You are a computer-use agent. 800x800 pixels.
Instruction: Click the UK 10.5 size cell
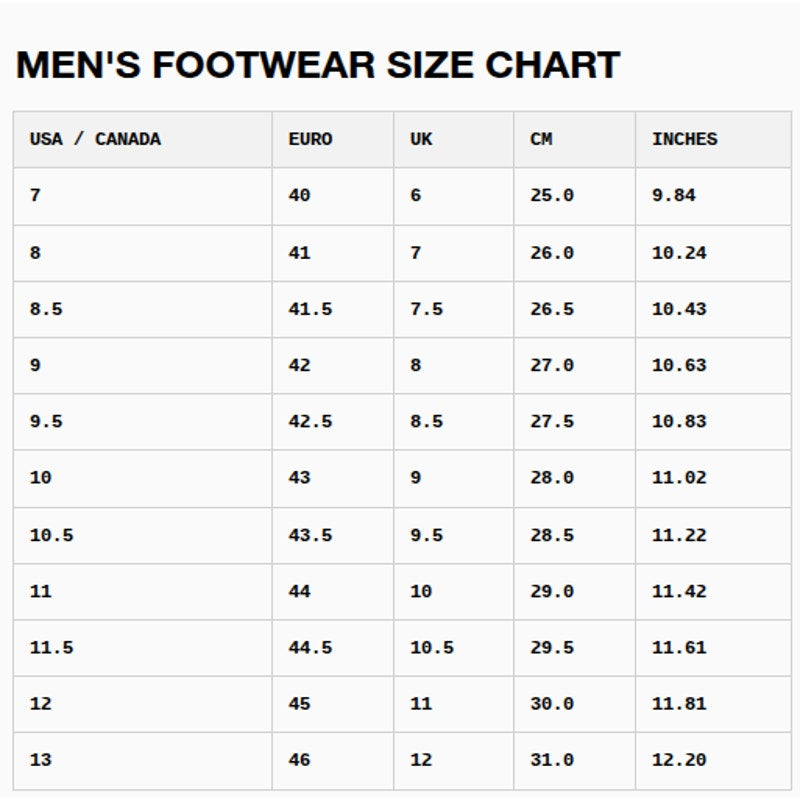[454, 648]
